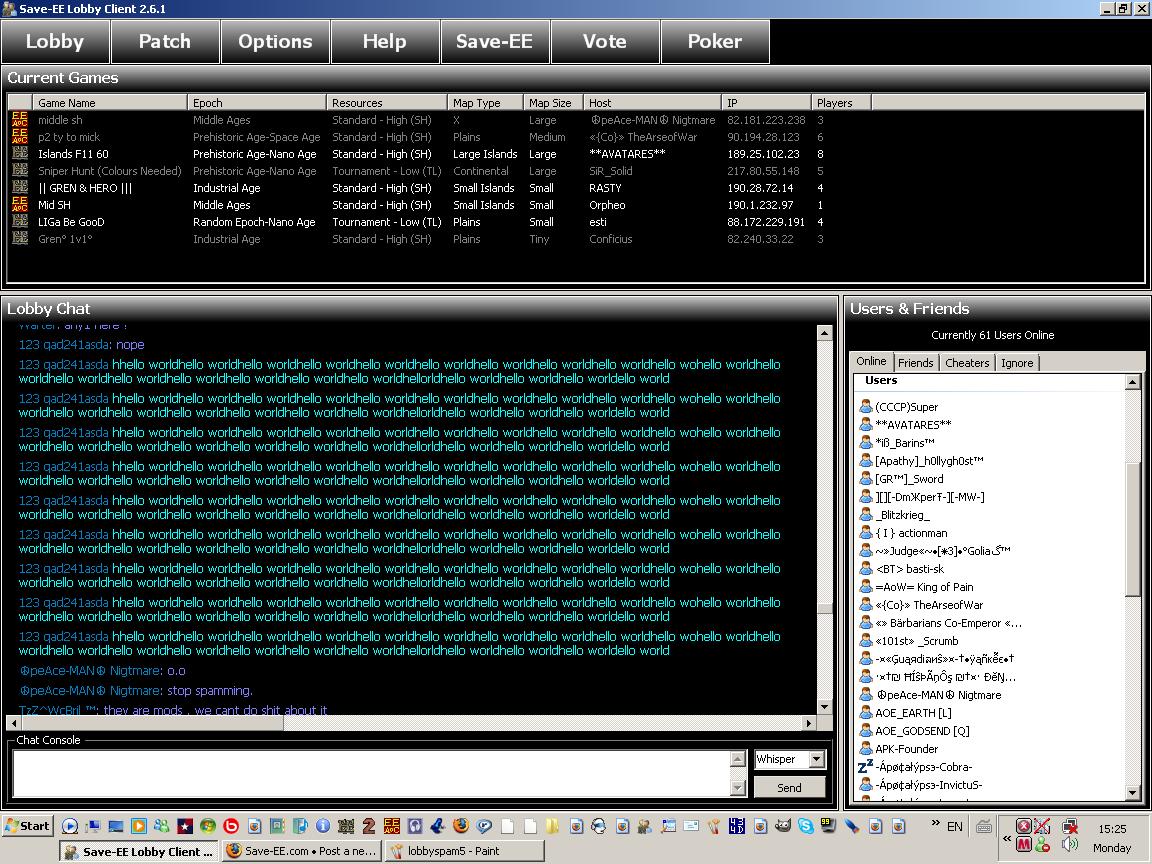Sort games by Players column header
This screenshot has width=1152, height=864.
[840, 102]
